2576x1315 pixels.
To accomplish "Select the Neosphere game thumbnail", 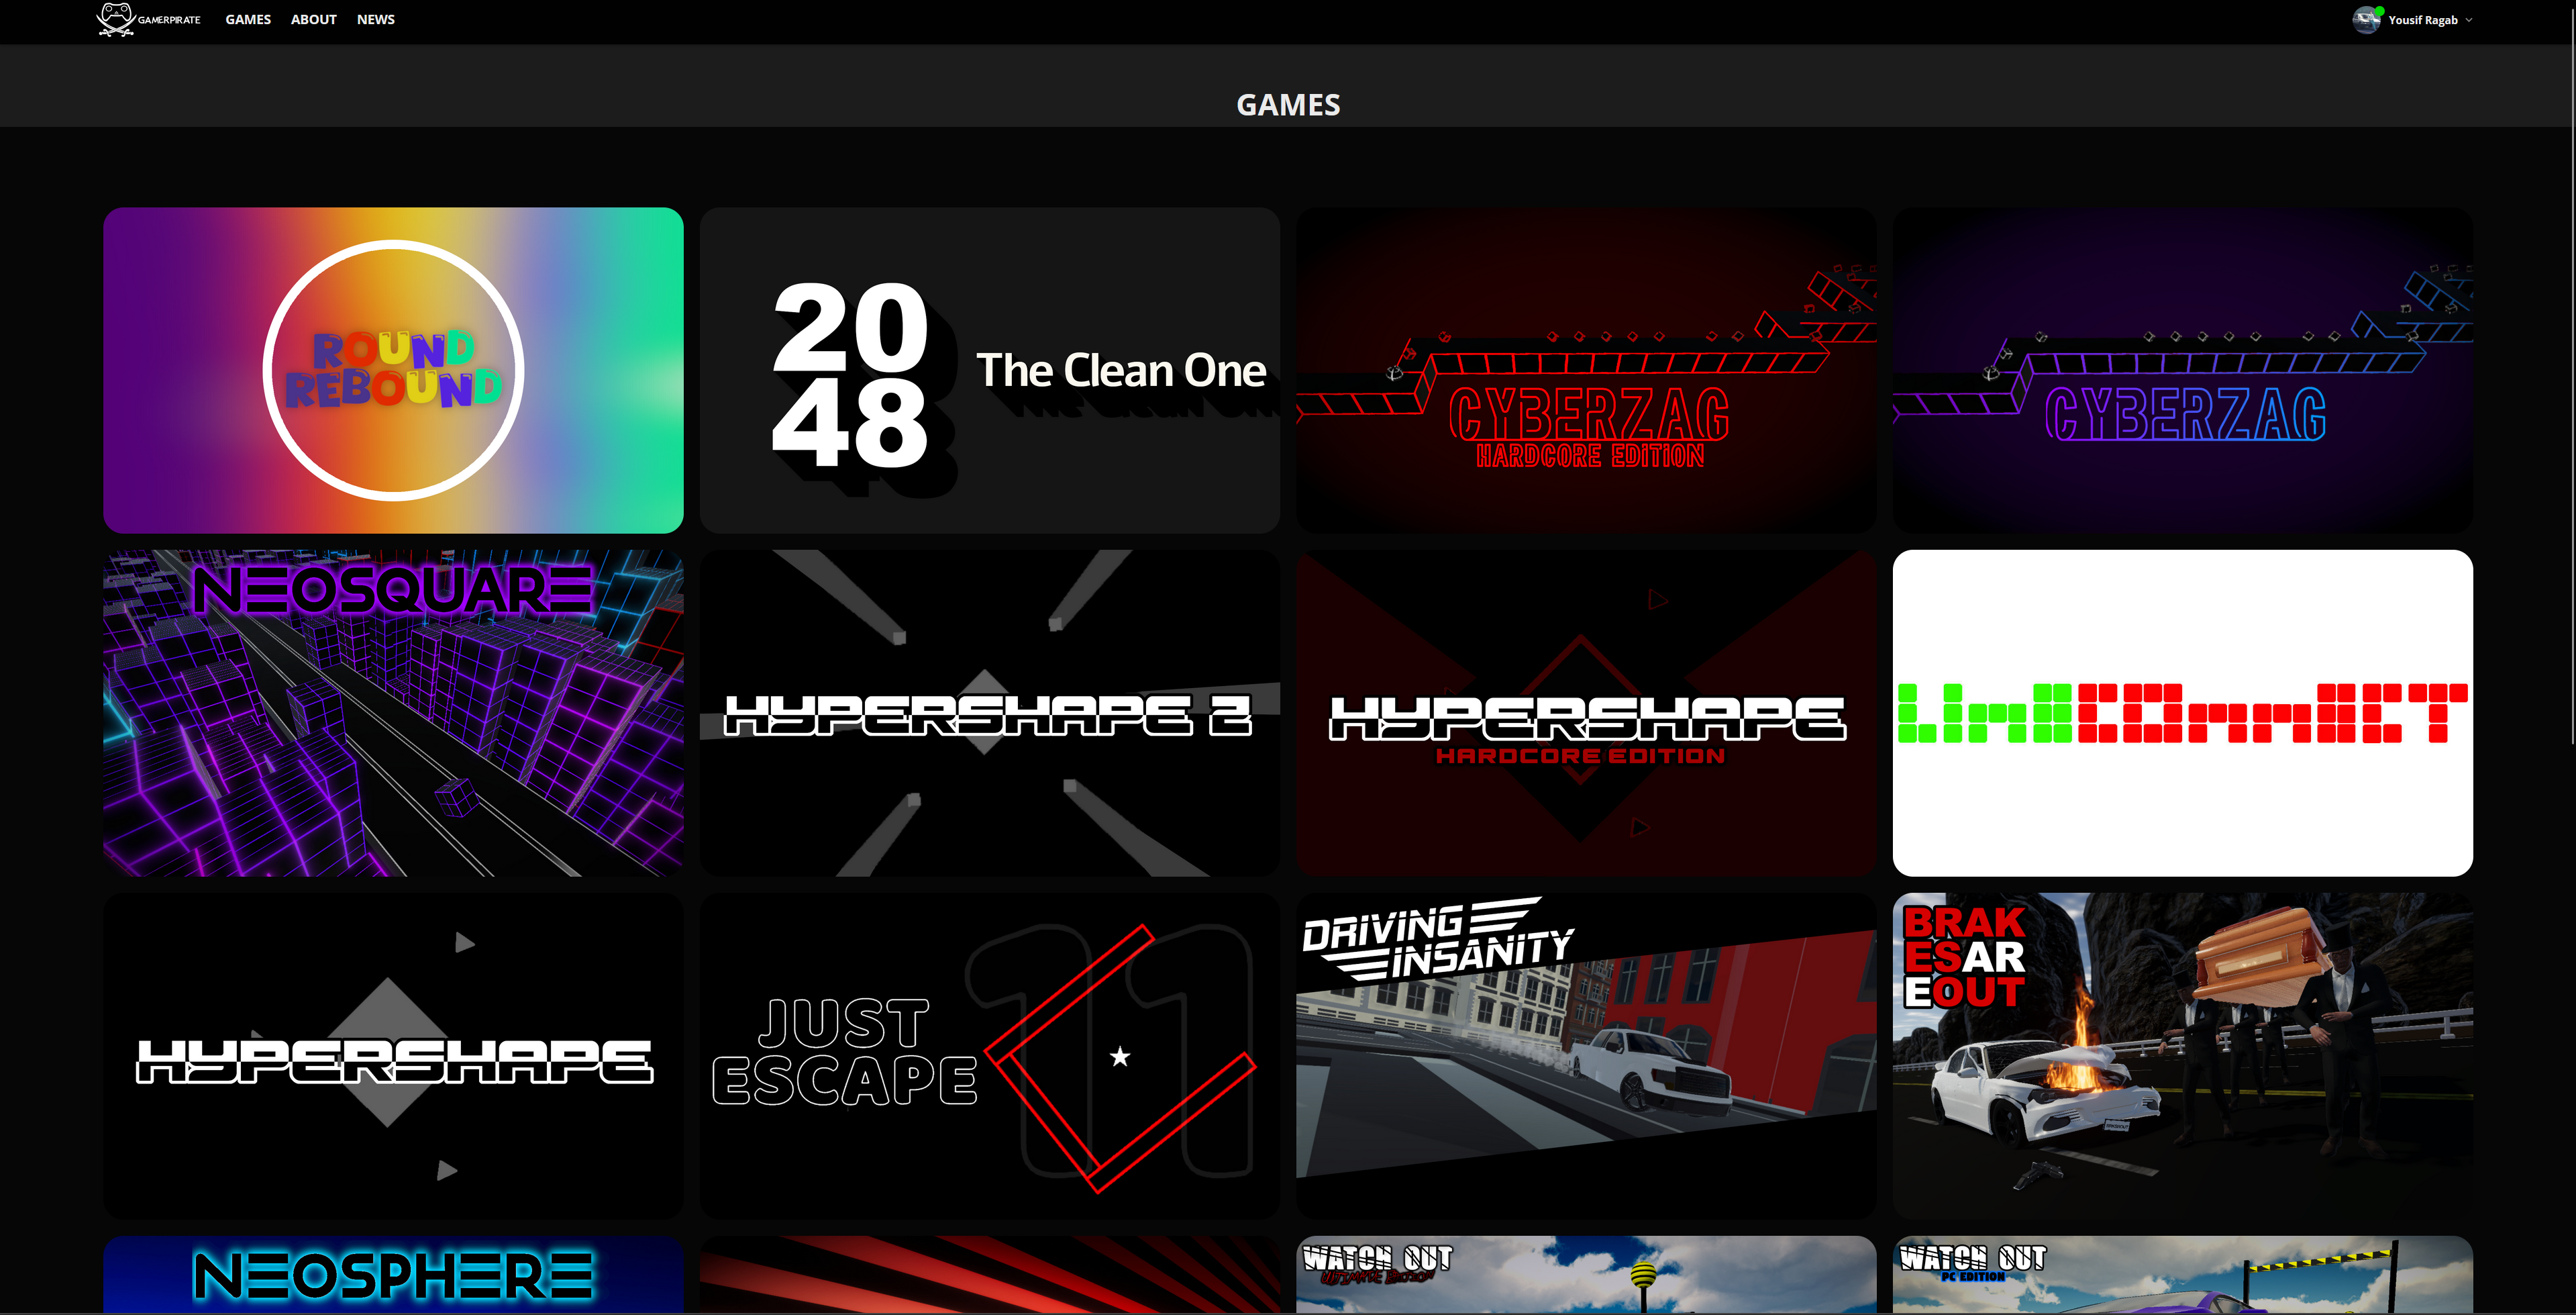I will (x=393, y=1274).
